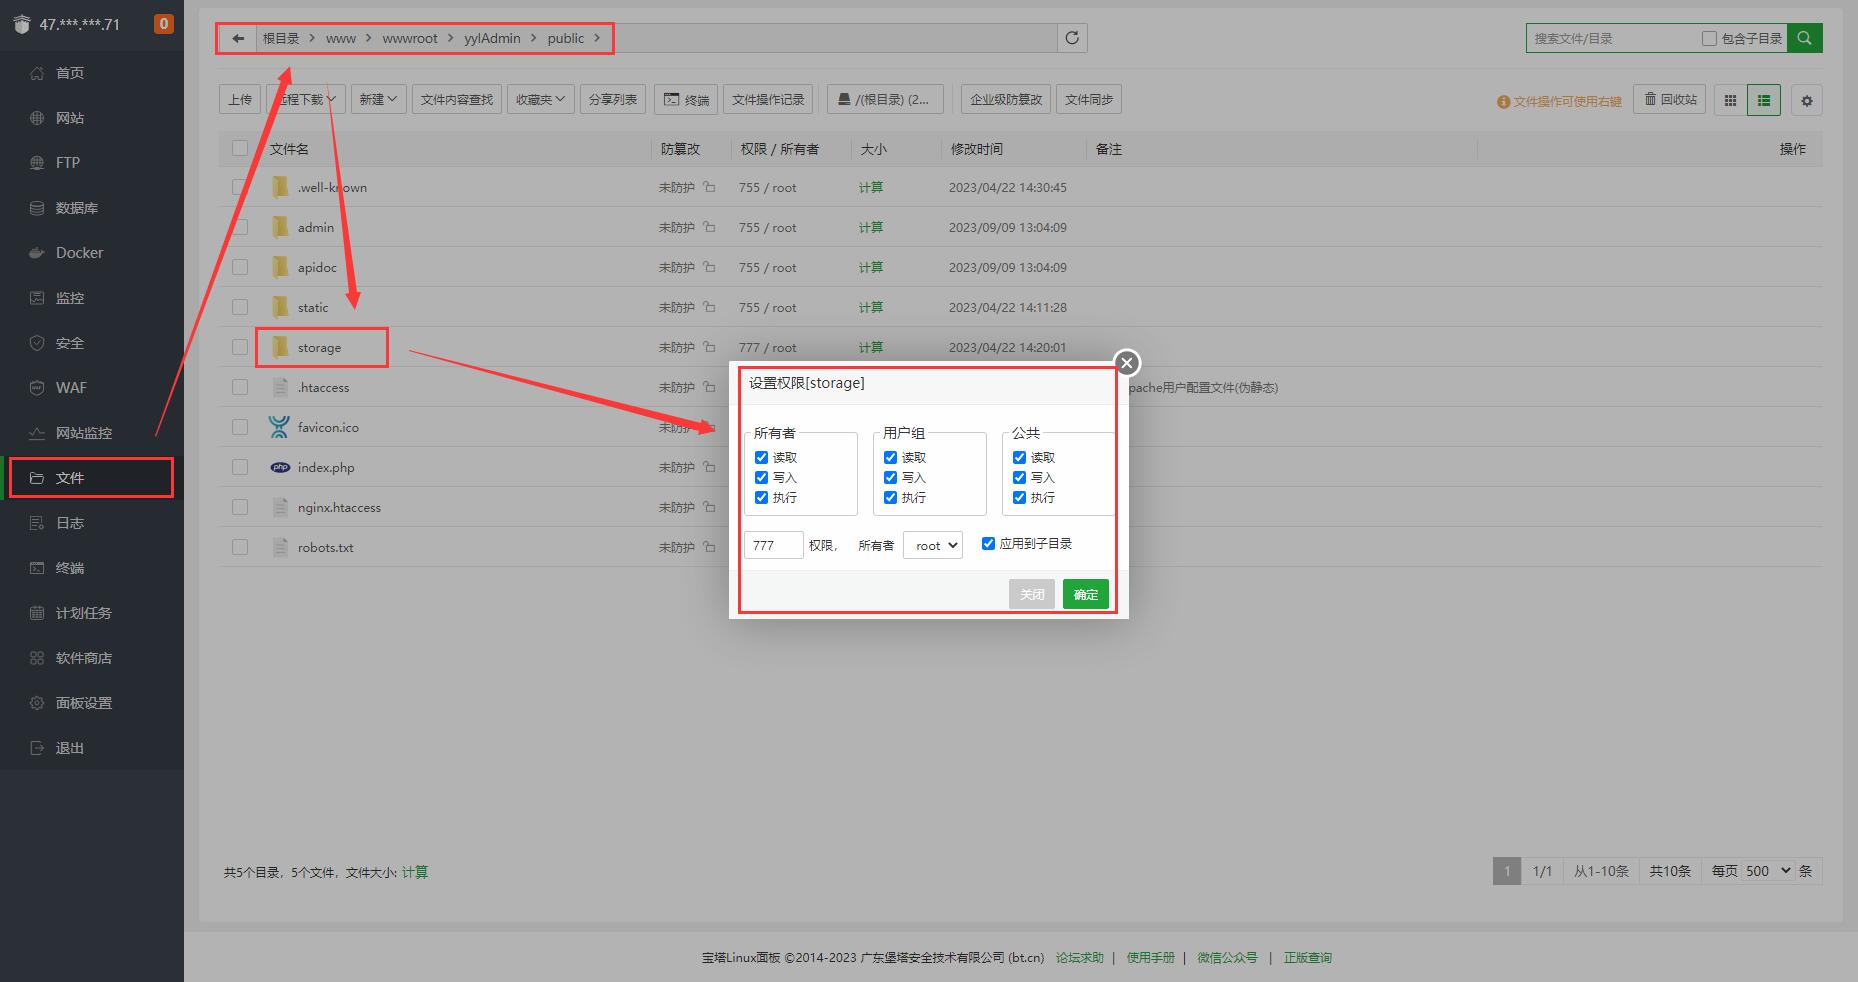Open the 所有者 root dropdown

click(932, 545)
